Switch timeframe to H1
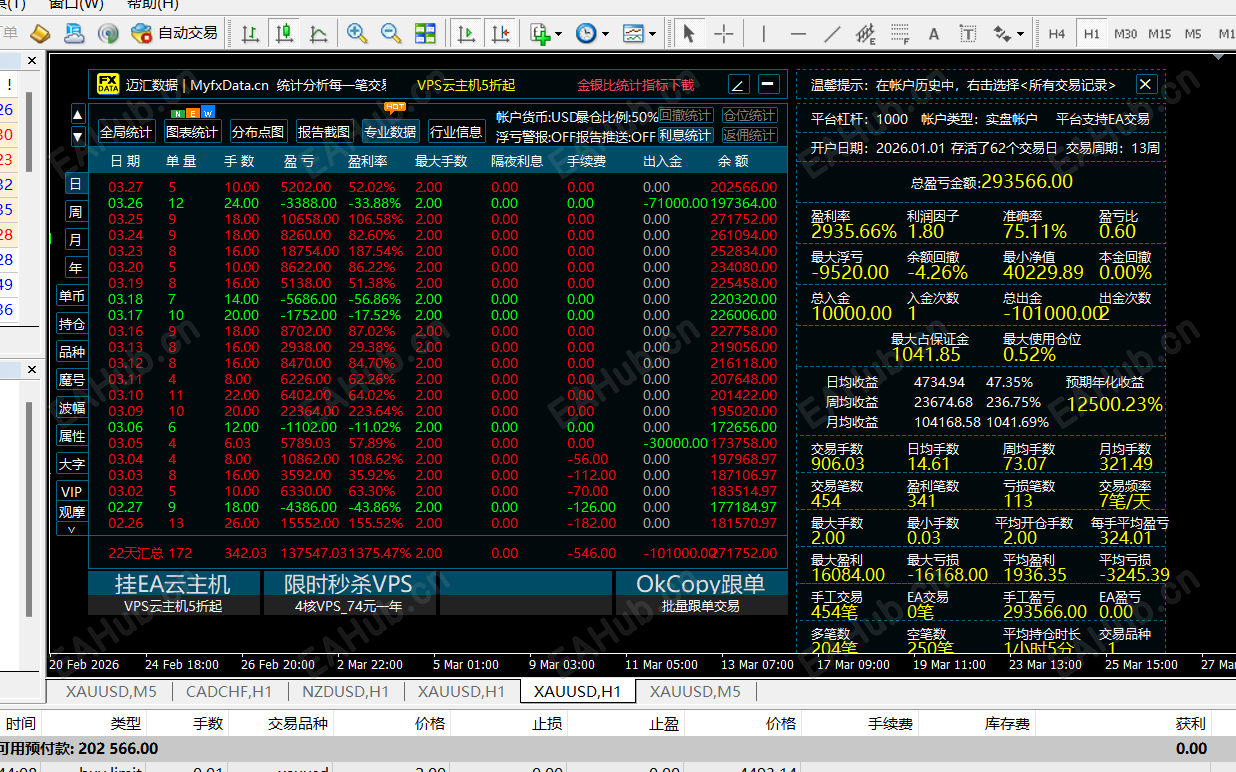The image size is (1236, 772). click(x=1091, y=33)
